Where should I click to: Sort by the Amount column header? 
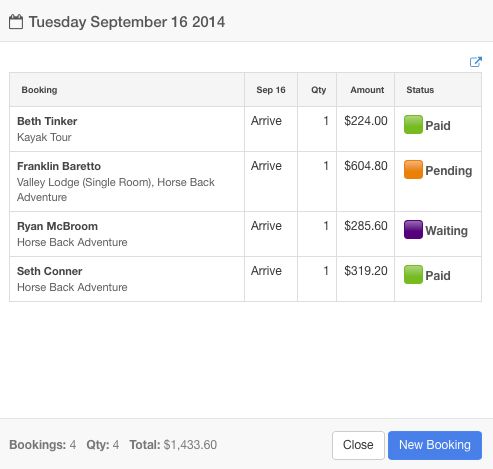[367, 90]
